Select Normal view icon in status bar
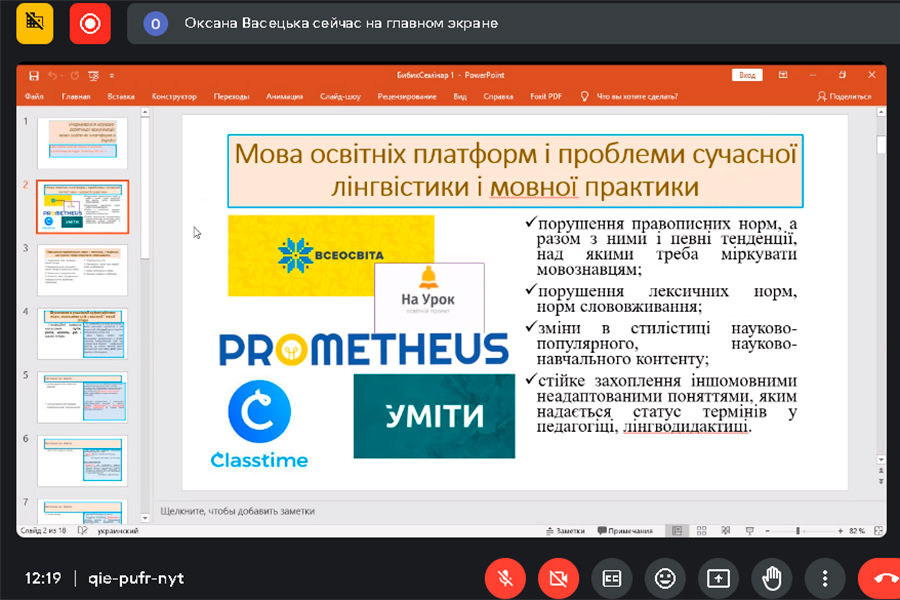Screen dimensions: 900x600 677,531
